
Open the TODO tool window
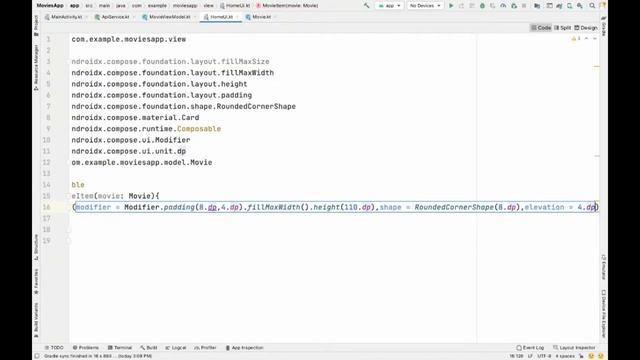click(x=54, y=348)
